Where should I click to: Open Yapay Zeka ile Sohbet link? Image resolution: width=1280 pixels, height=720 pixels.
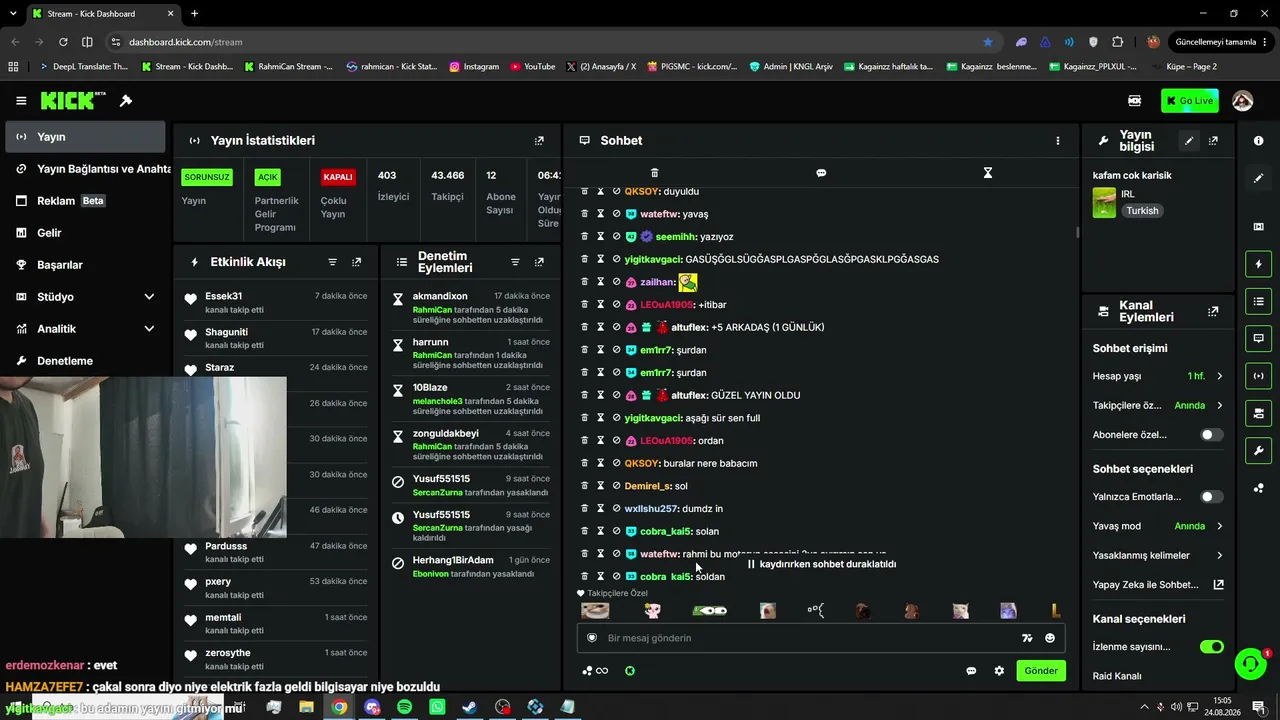click(1158, 585)
